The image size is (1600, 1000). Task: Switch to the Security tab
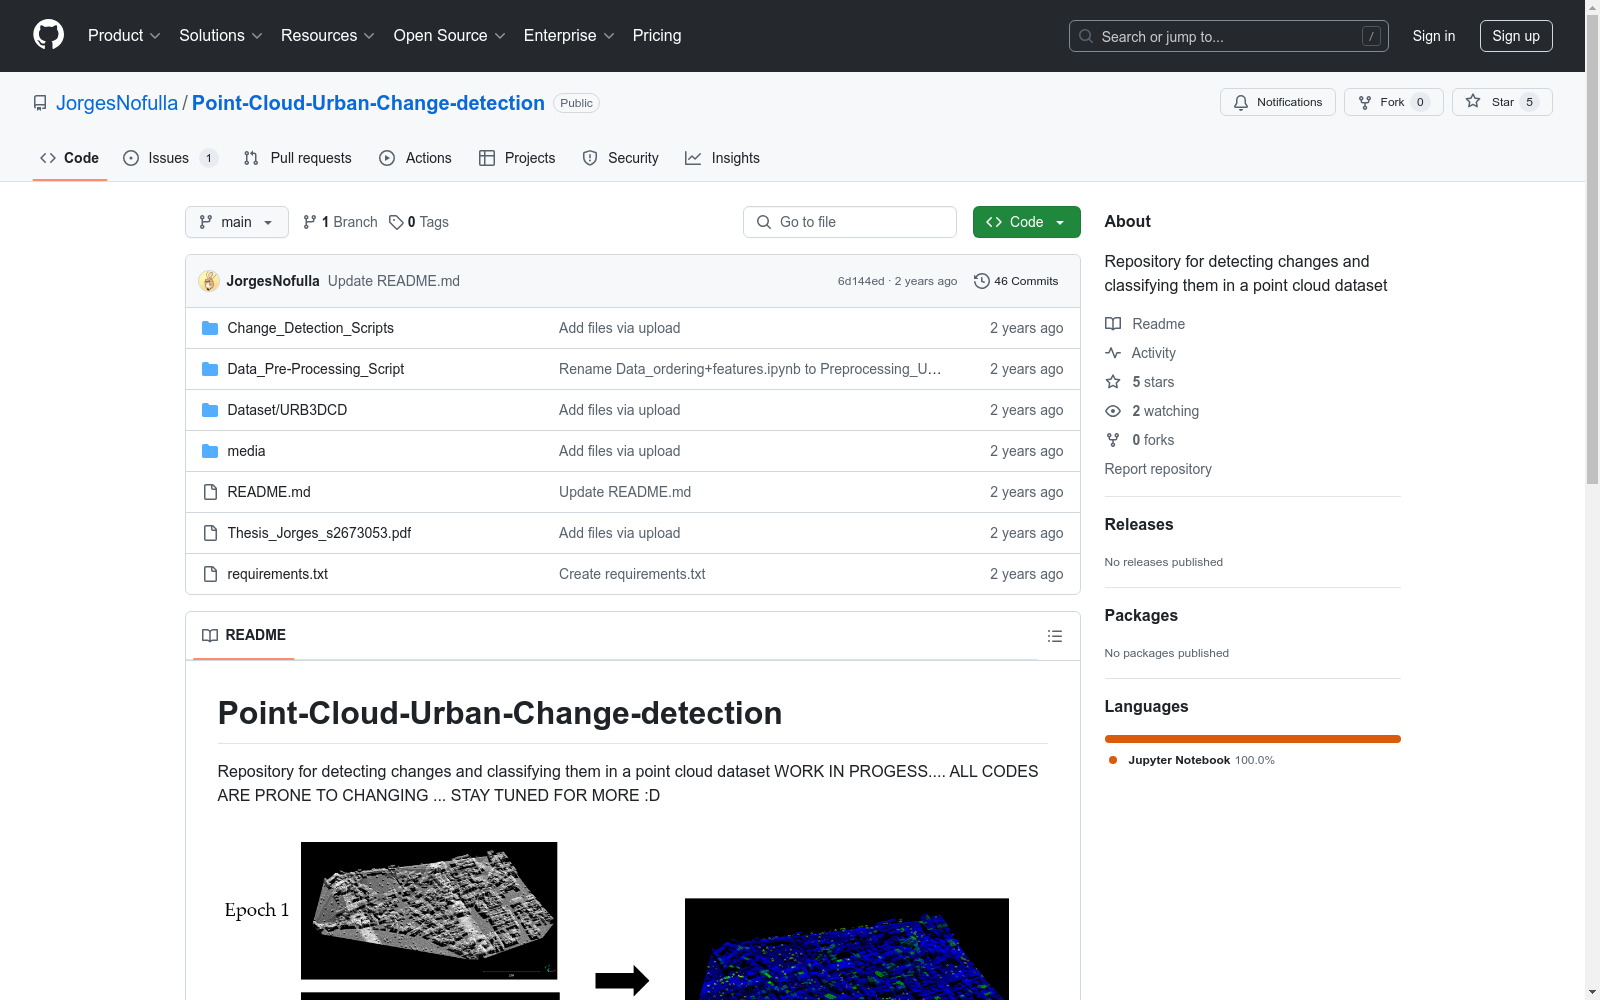click(x=620, y=158)
